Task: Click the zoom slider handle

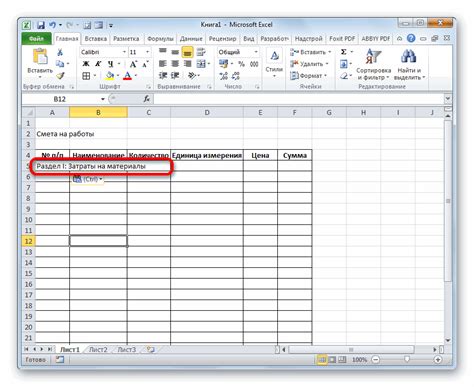Action: 407,359
